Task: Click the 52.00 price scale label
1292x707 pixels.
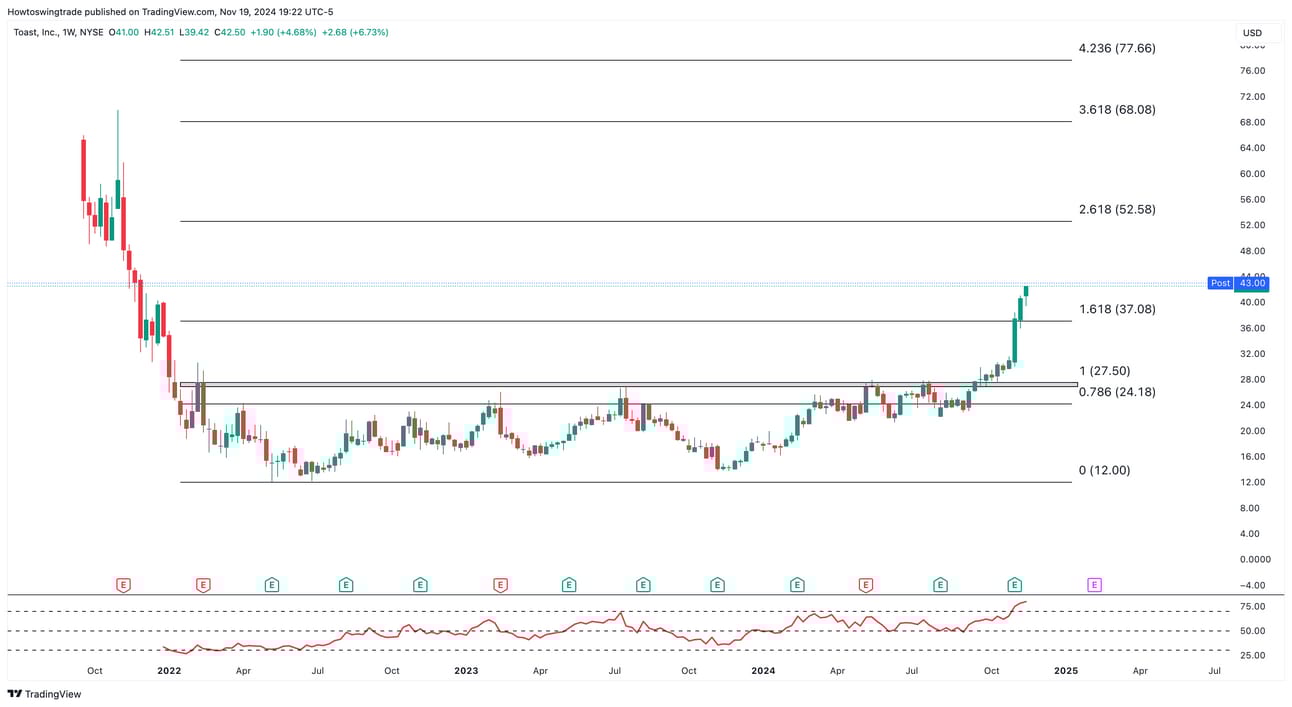Action: (x=1253, y=225)
